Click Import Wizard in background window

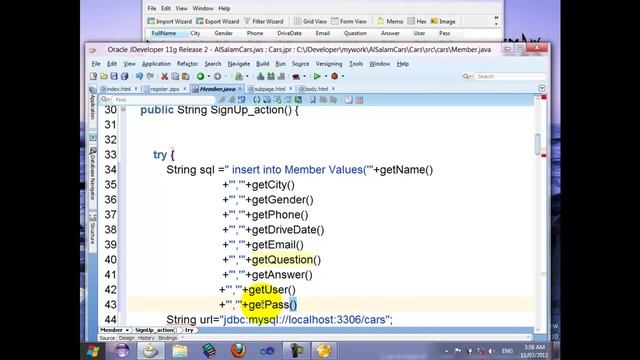point(169,21)
